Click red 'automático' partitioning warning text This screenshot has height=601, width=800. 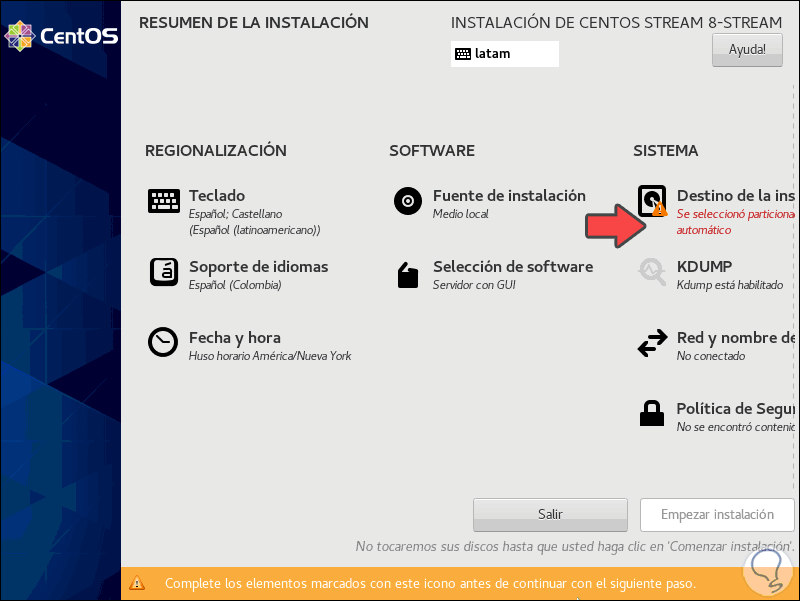click(704, 230)
